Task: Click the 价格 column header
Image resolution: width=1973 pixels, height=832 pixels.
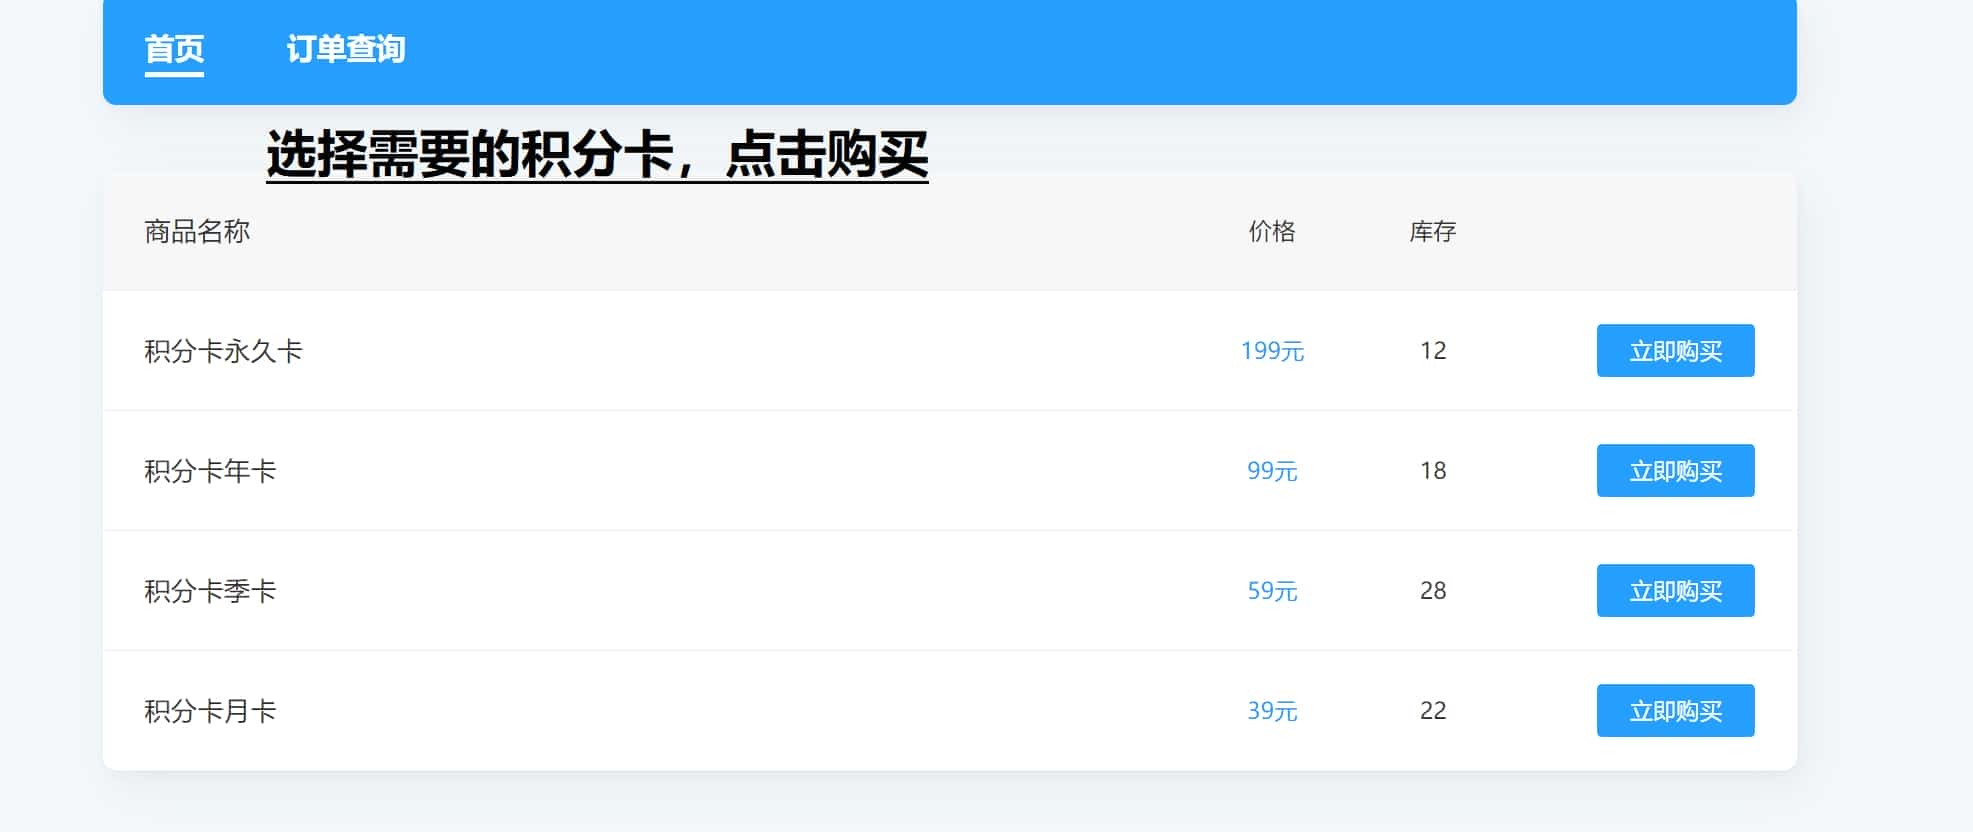Action: [x=1272, y=232]
